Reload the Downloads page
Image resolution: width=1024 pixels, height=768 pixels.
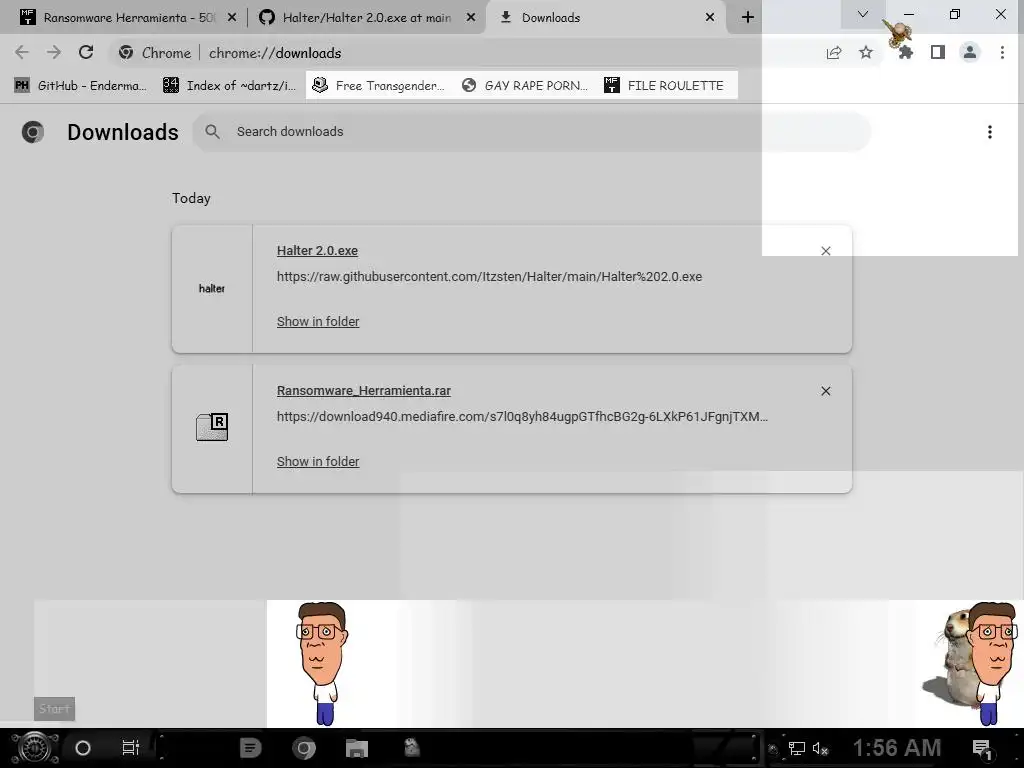pos(86,52)
